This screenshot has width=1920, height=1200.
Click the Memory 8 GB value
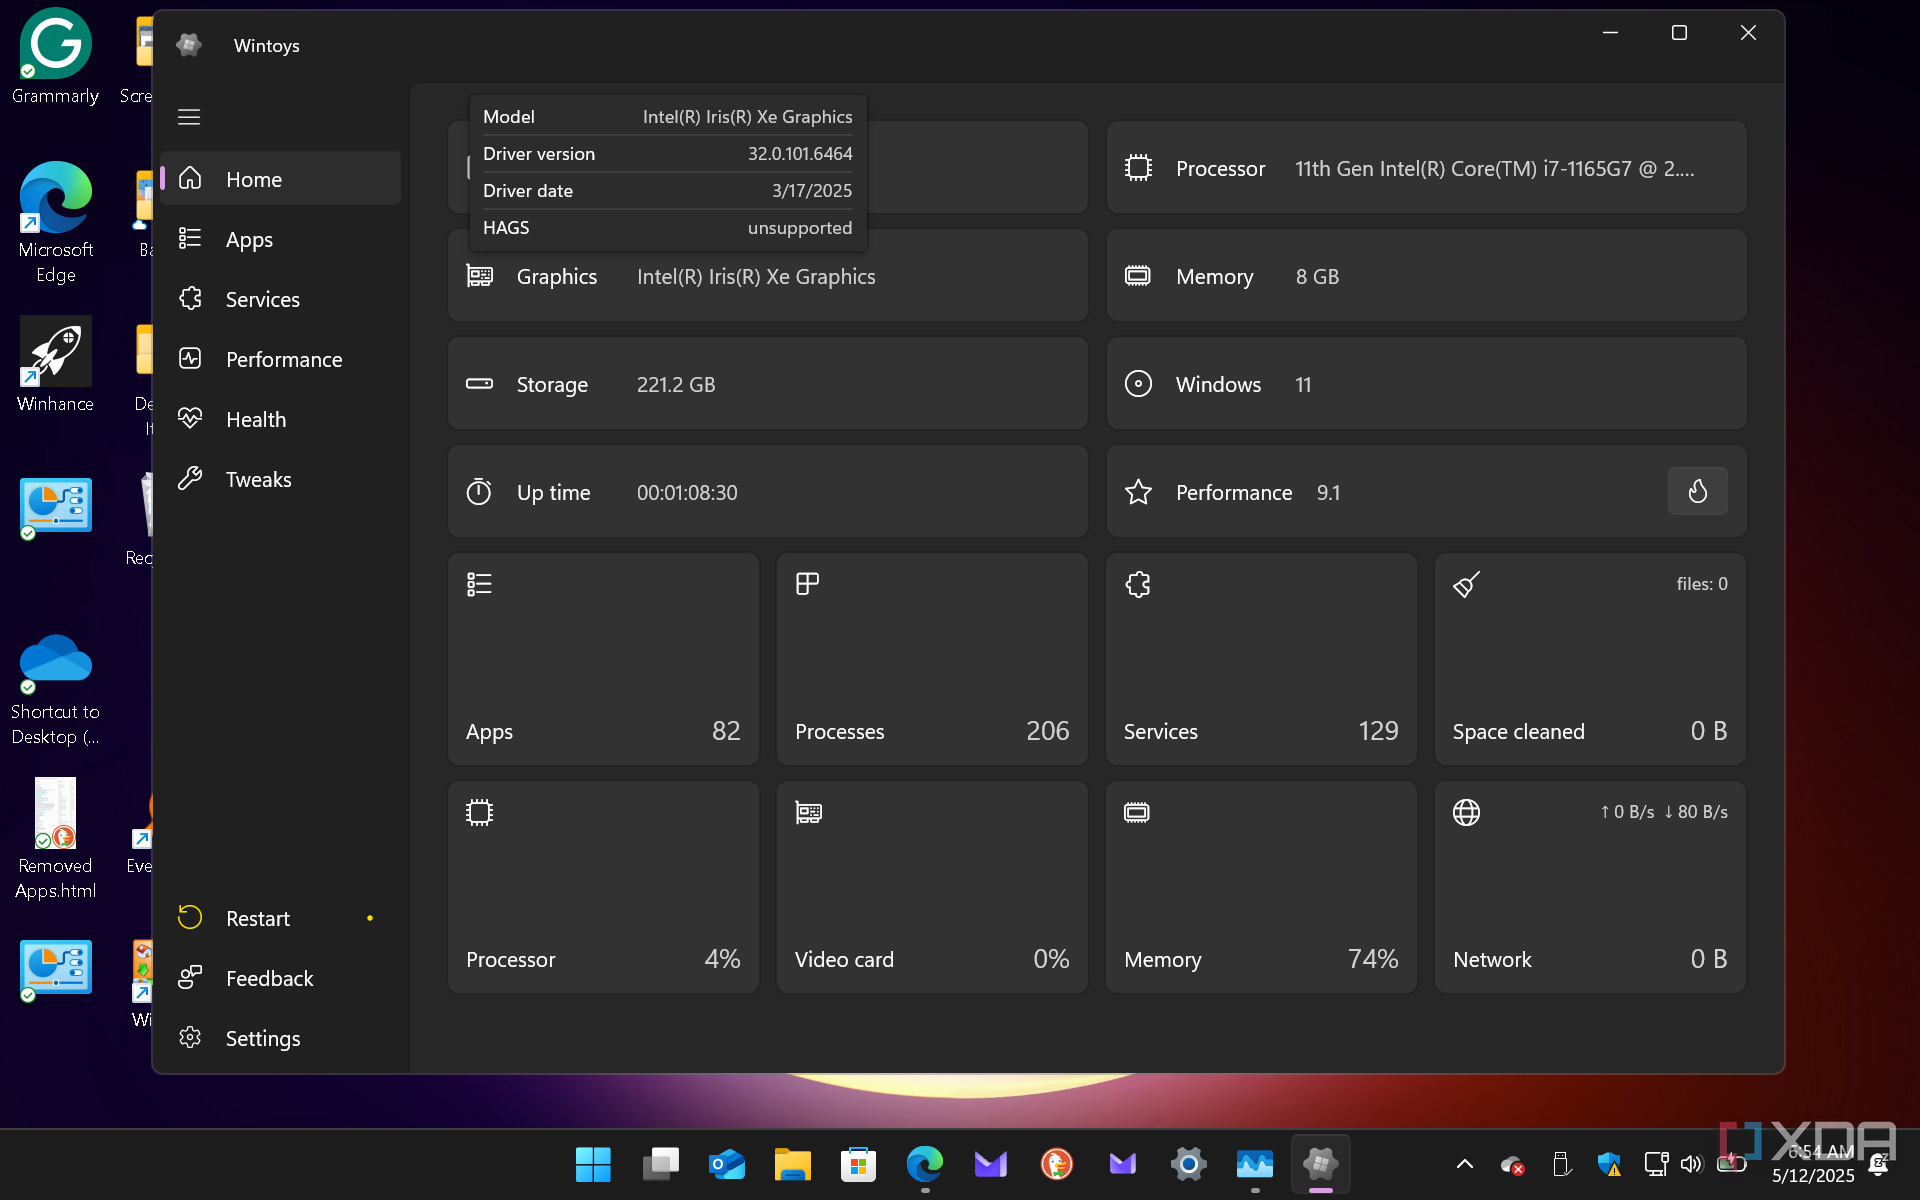(x=1317, y=277)
